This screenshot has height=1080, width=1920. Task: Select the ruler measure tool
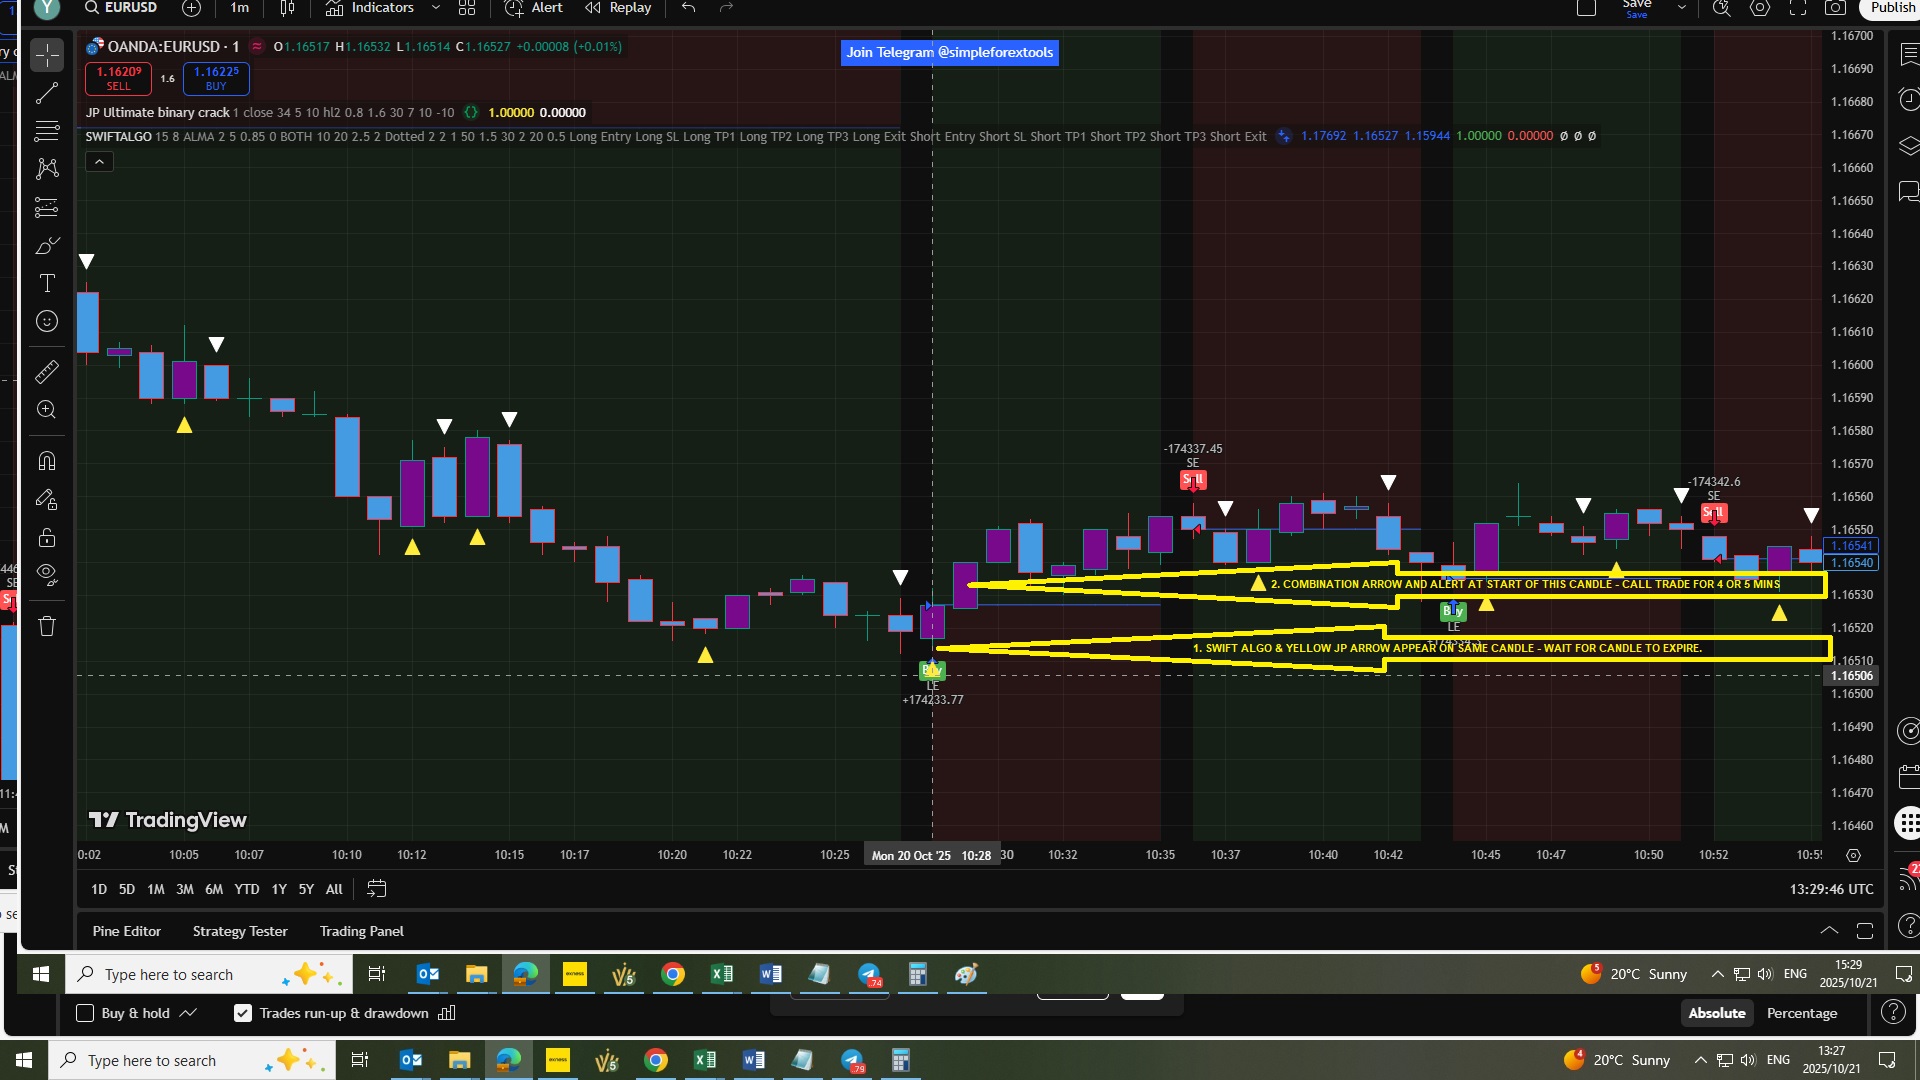click(47, 372)
